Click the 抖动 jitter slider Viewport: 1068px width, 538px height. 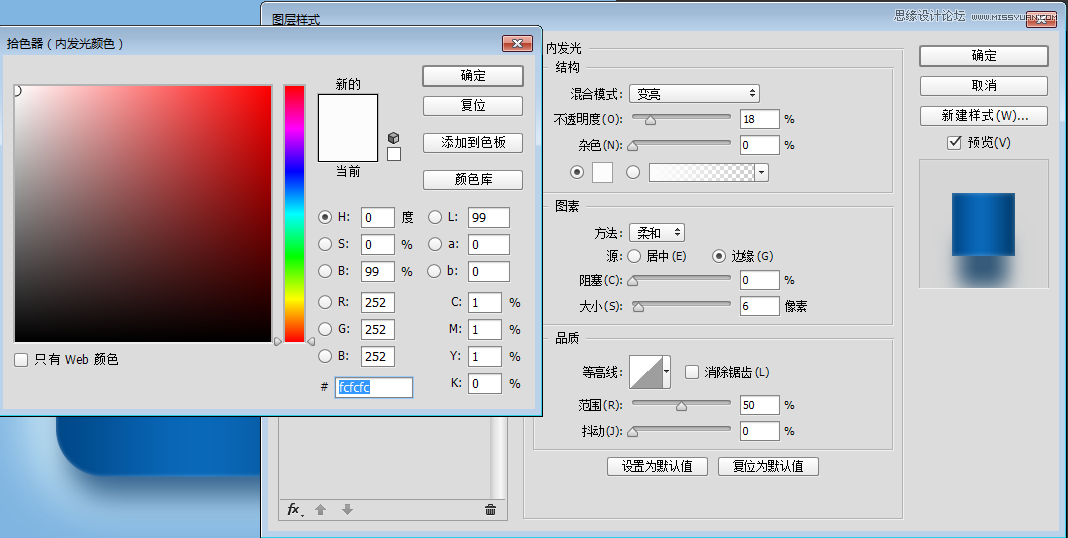pyautogui.click(x=681, y=430)
